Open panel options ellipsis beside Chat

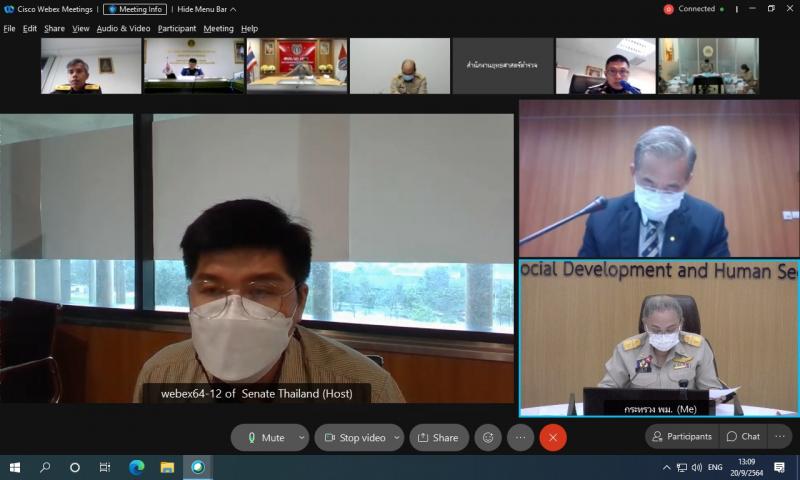(780, 437)
